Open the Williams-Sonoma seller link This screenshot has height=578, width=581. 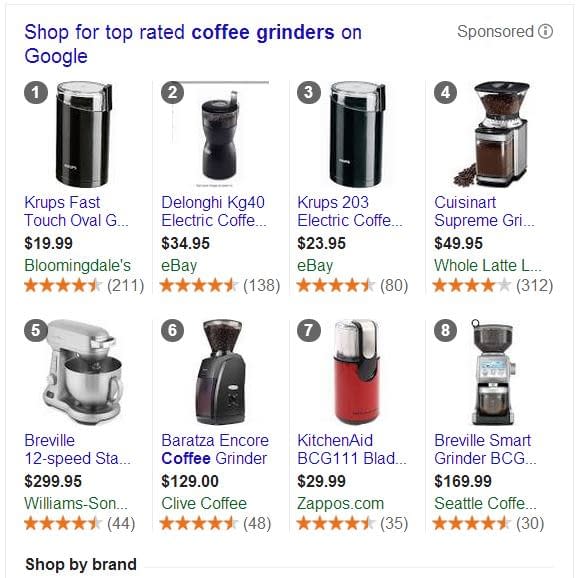pos(76,503)
